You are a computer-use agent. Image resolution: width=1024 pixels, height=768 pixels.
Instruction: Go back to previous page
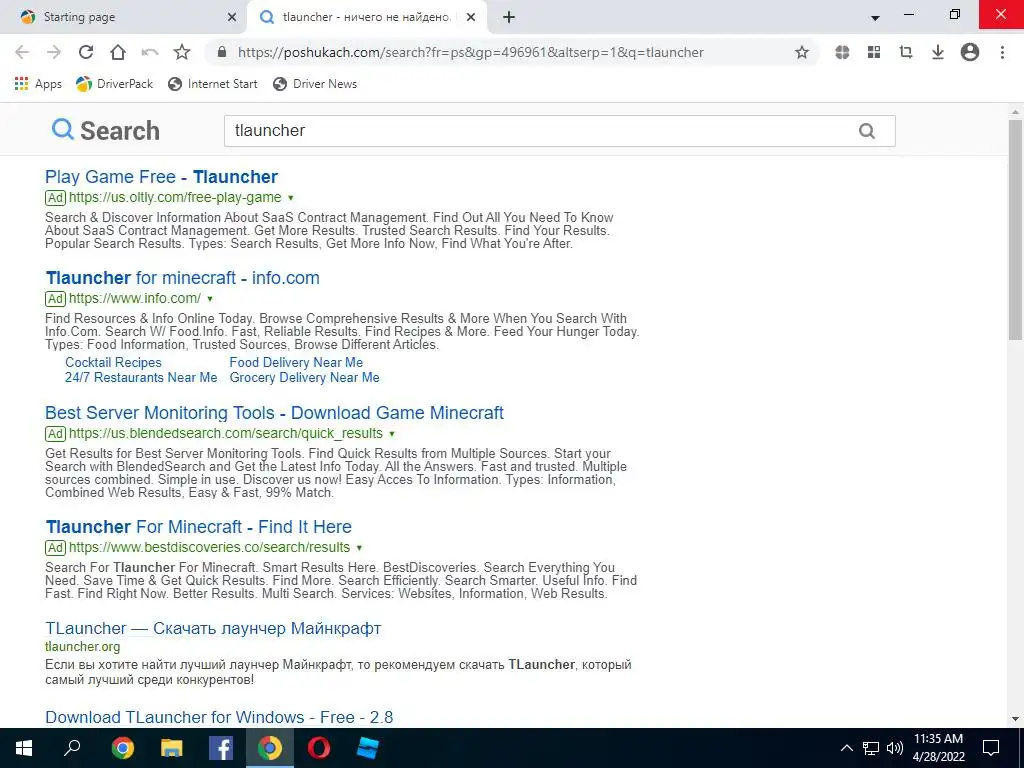[22, 52]
